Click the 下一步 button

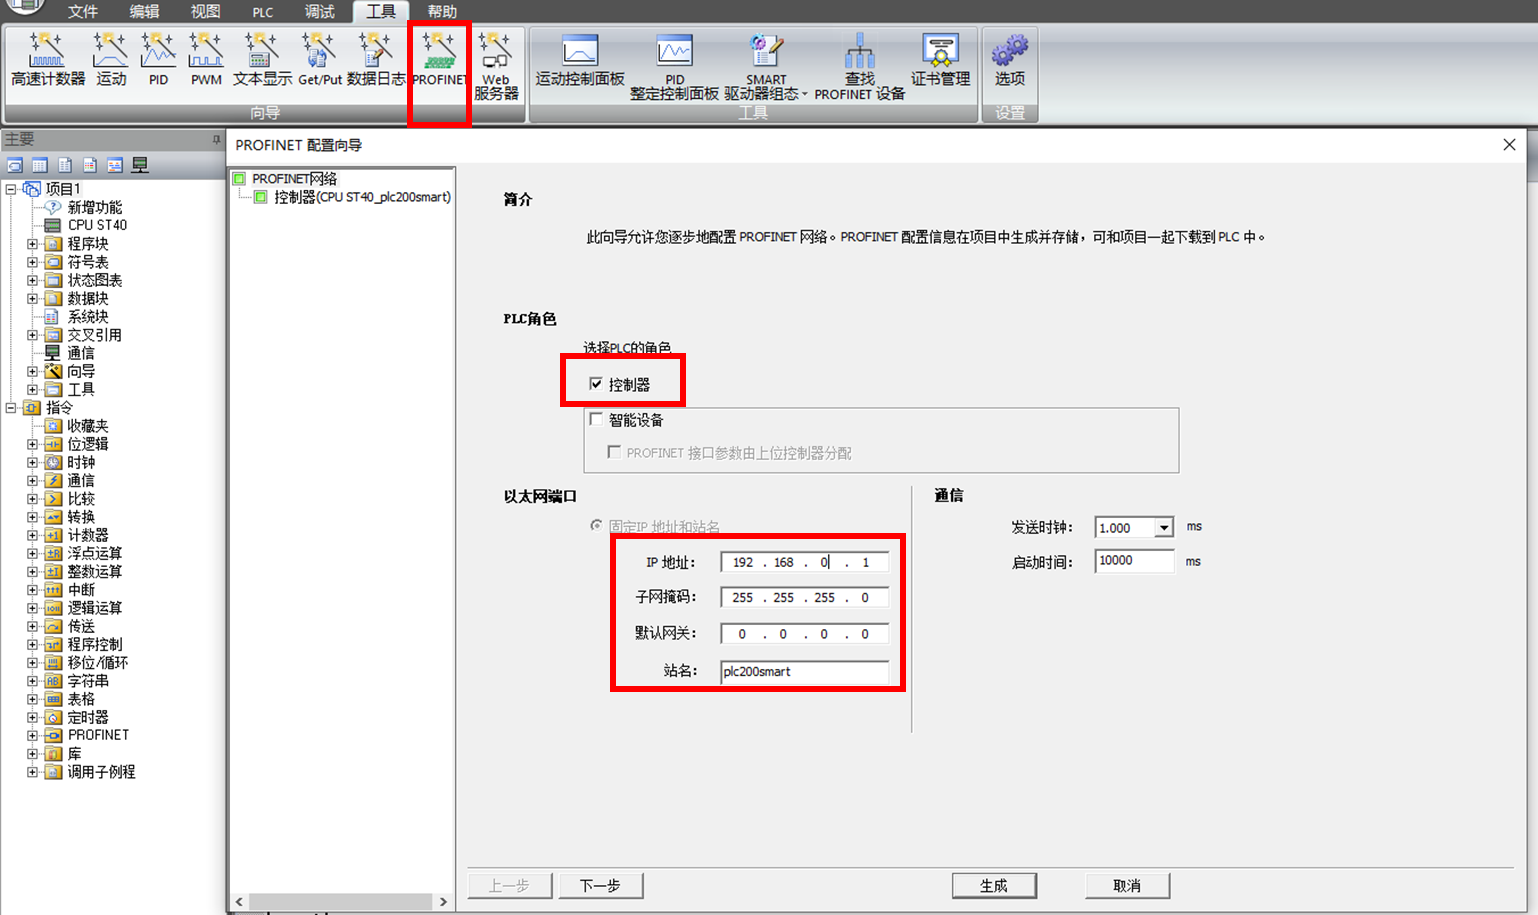600,885
